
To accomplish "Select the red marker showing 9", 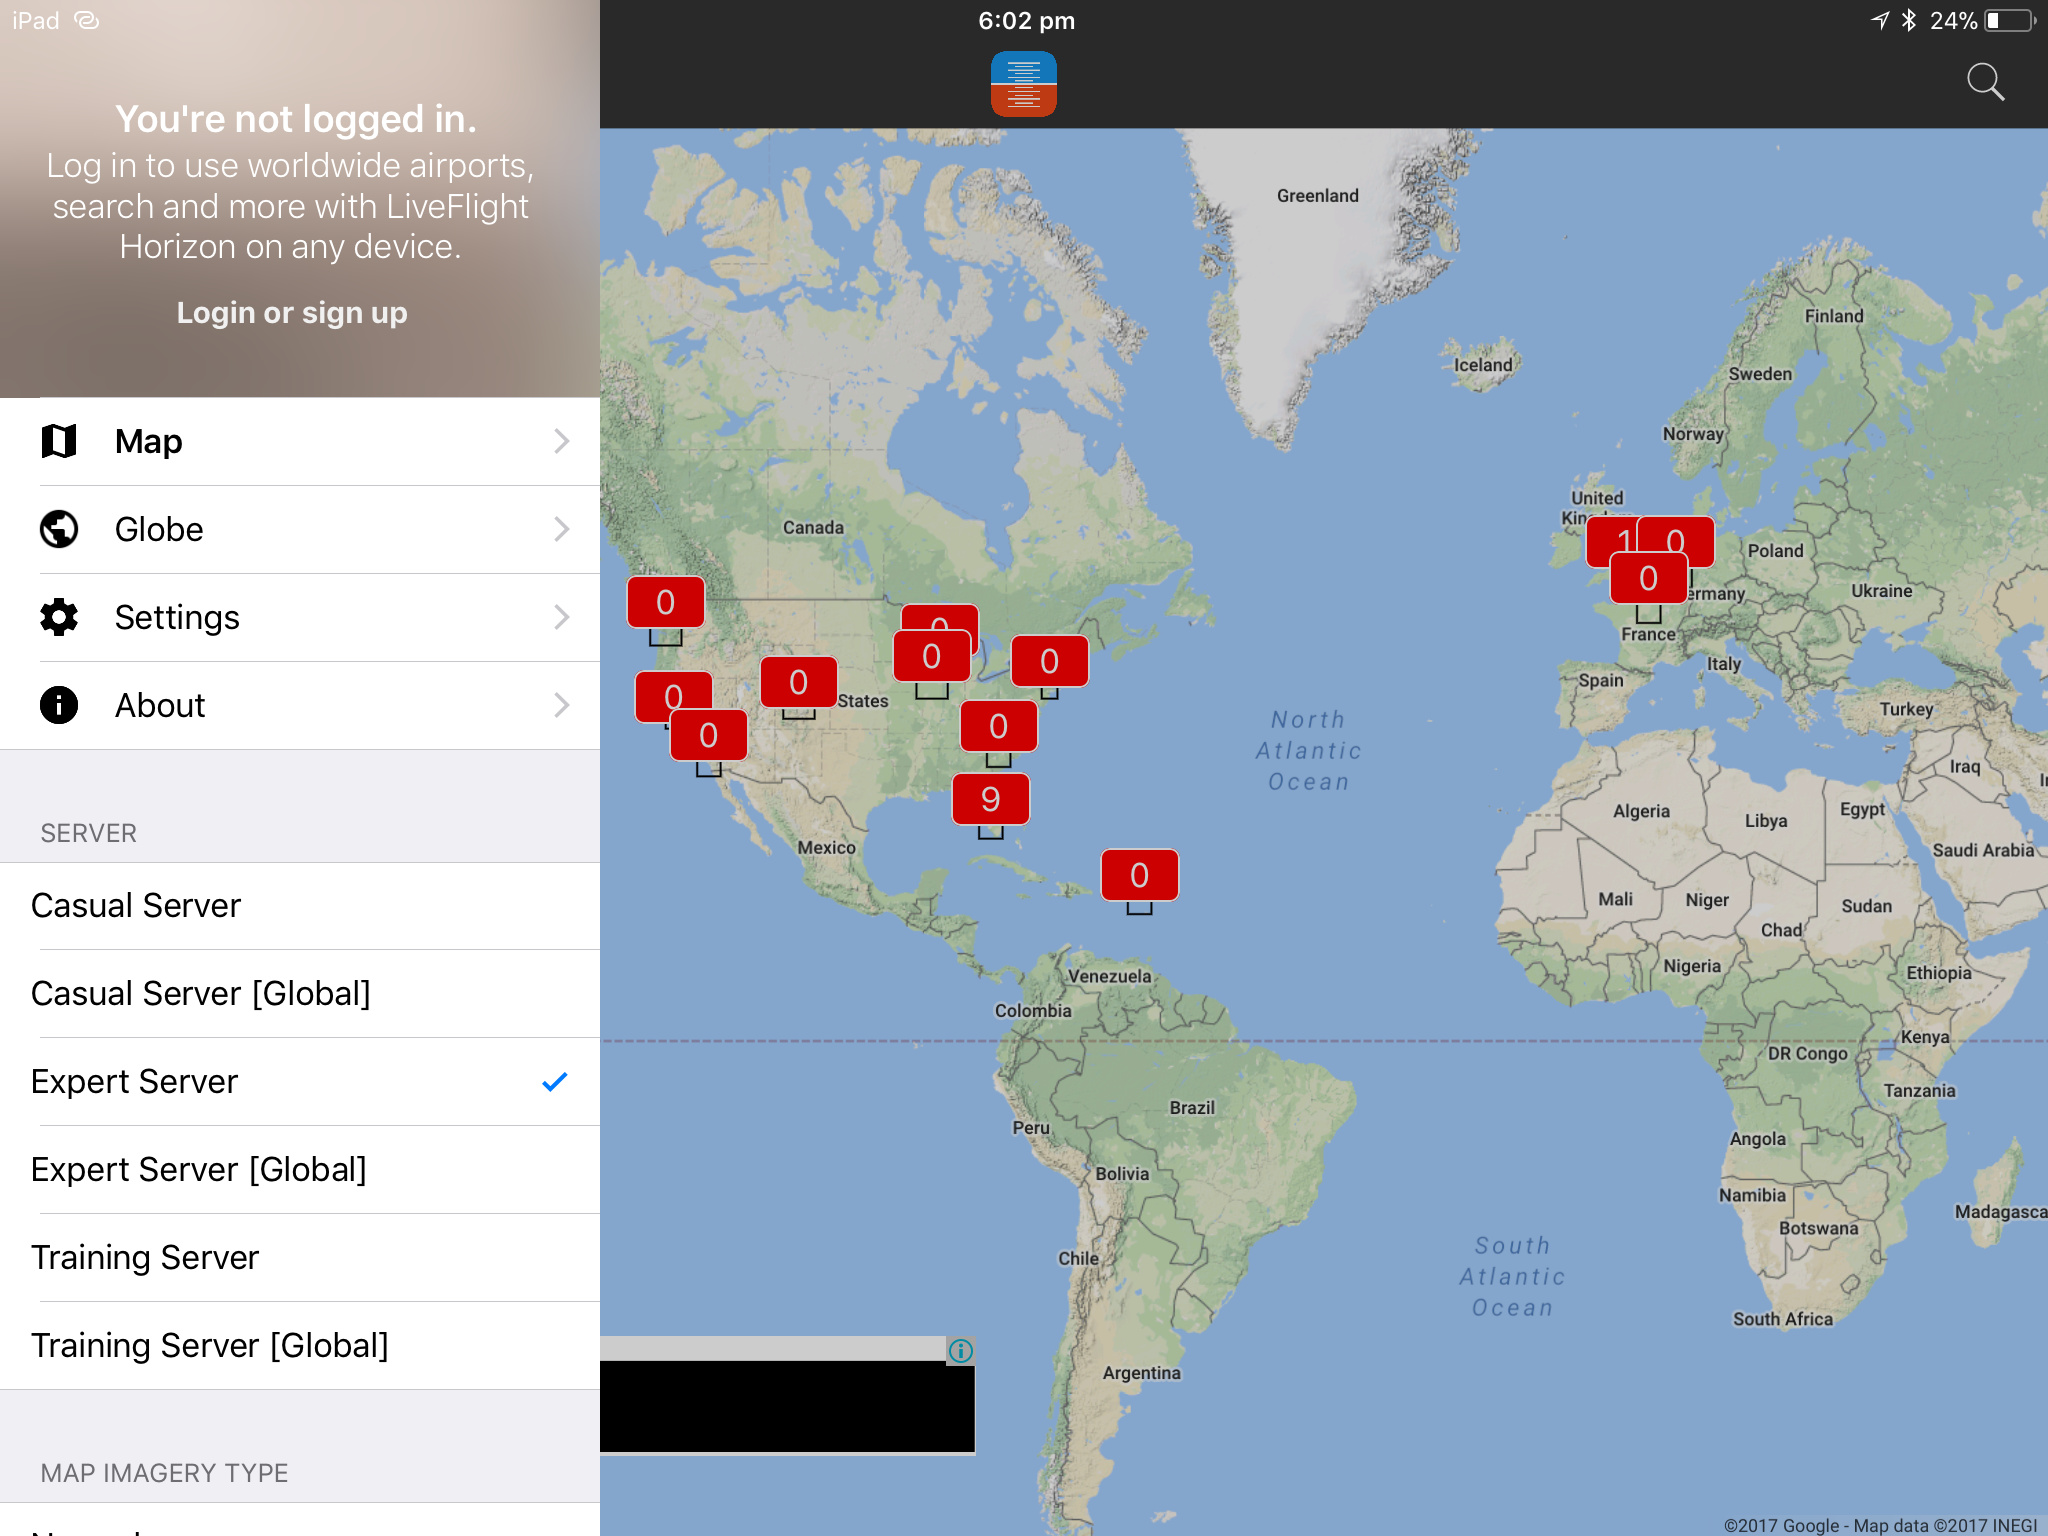I will pyautogui.click(x=990, y=799).
